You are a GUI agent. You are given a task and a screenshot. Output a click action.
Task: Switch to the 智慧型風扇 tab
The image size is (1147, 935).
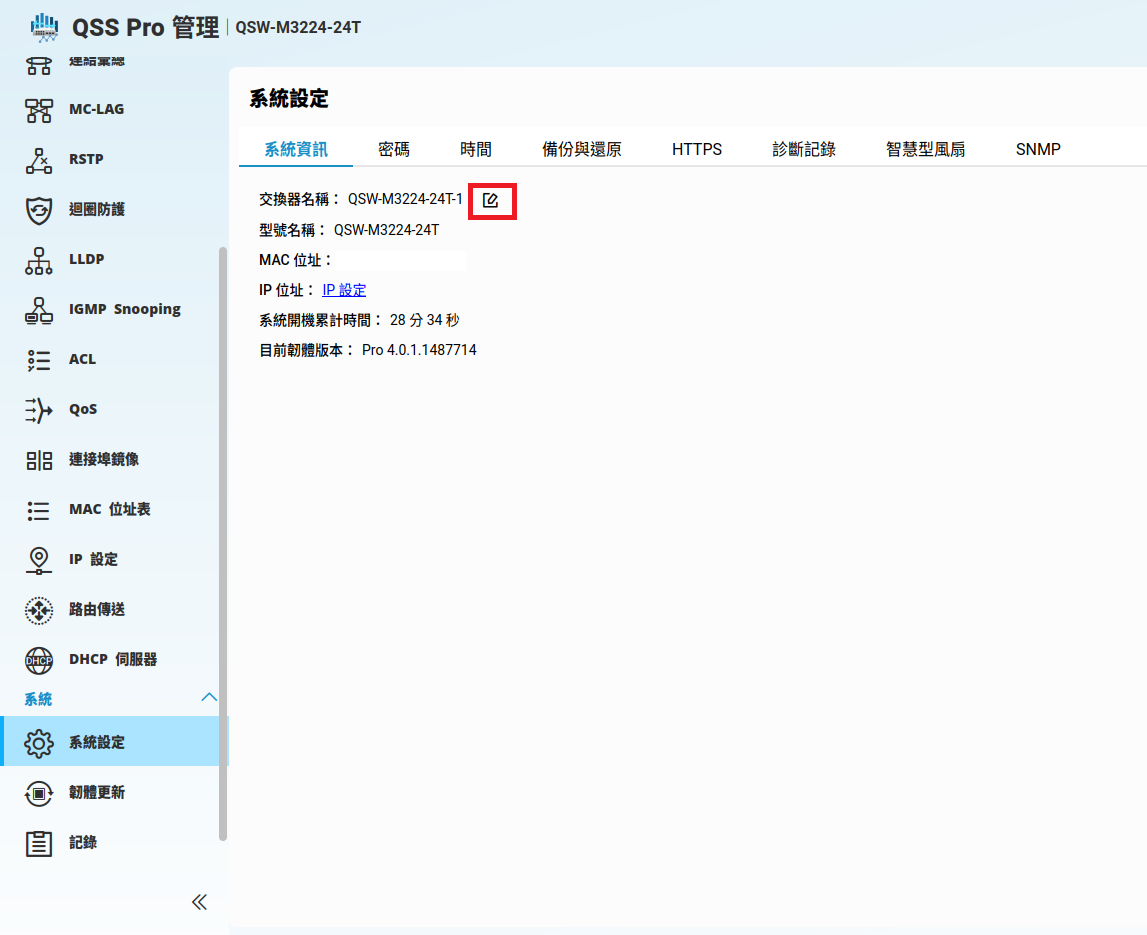pos(925,149)
